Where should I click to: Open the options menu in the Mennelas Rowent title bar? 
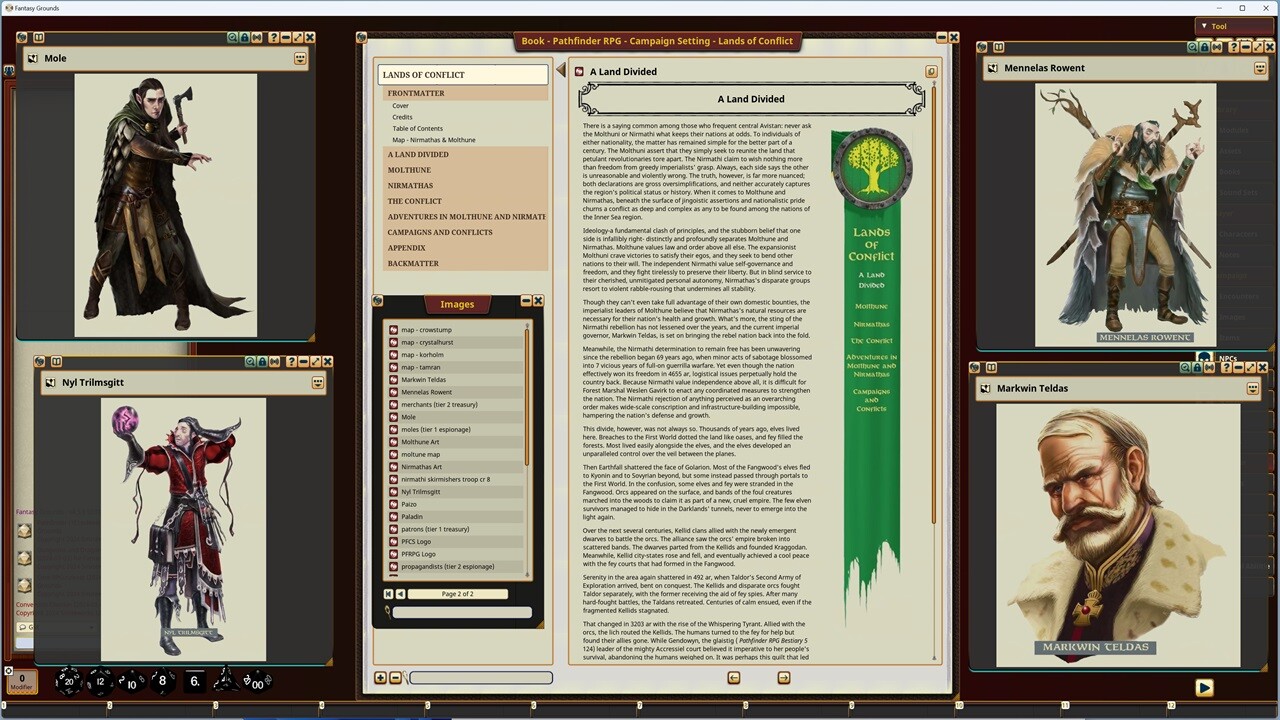pos(1259,68)
